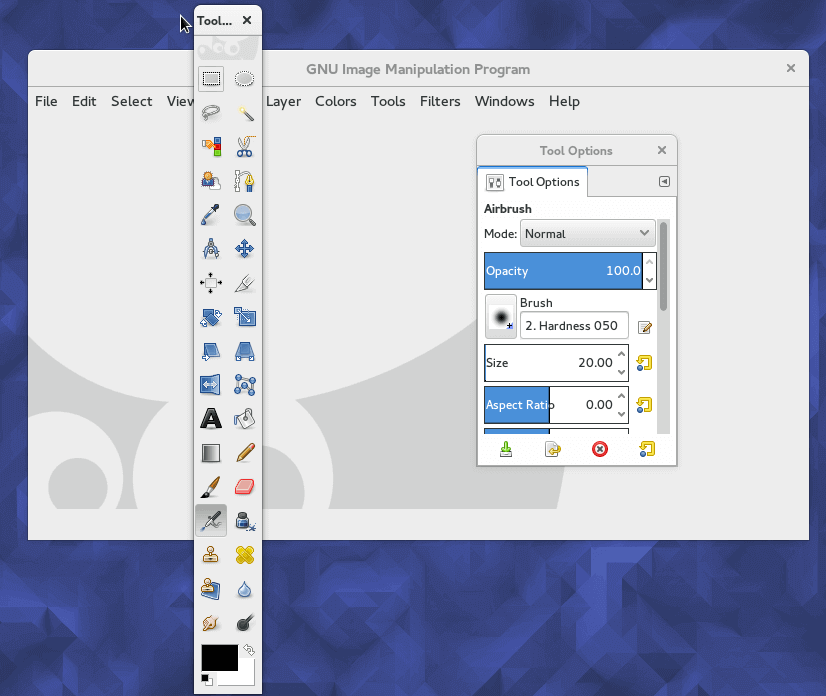Open the Select menu
Screen dimensions: 826x696
(132, 101)
